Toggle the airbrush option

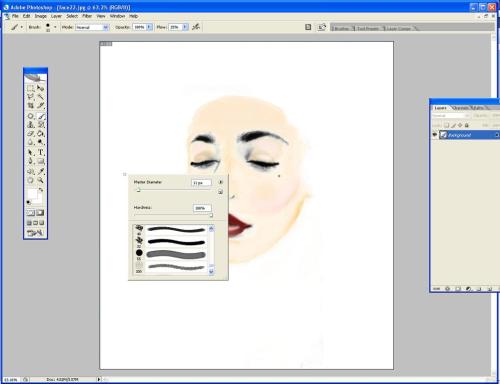[196, 27]
